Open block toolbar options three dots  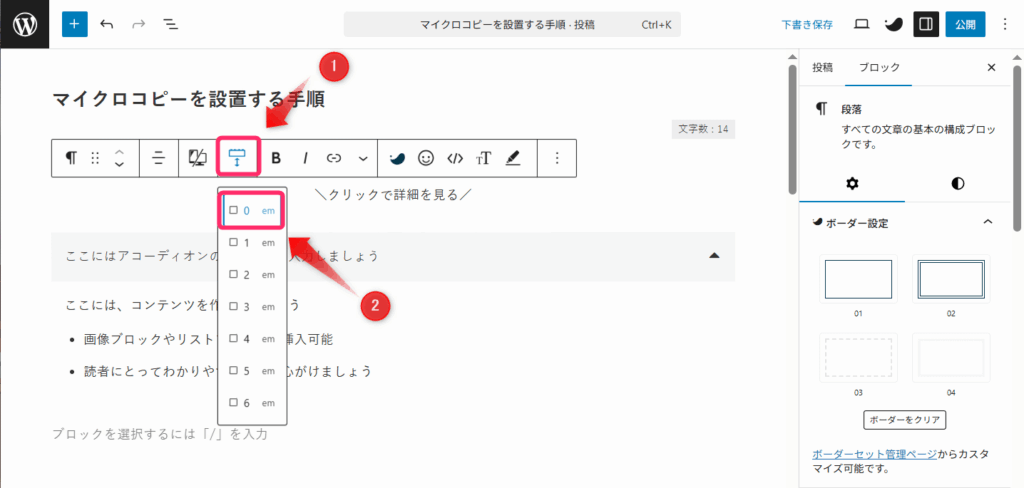click(x=557, y=158)
